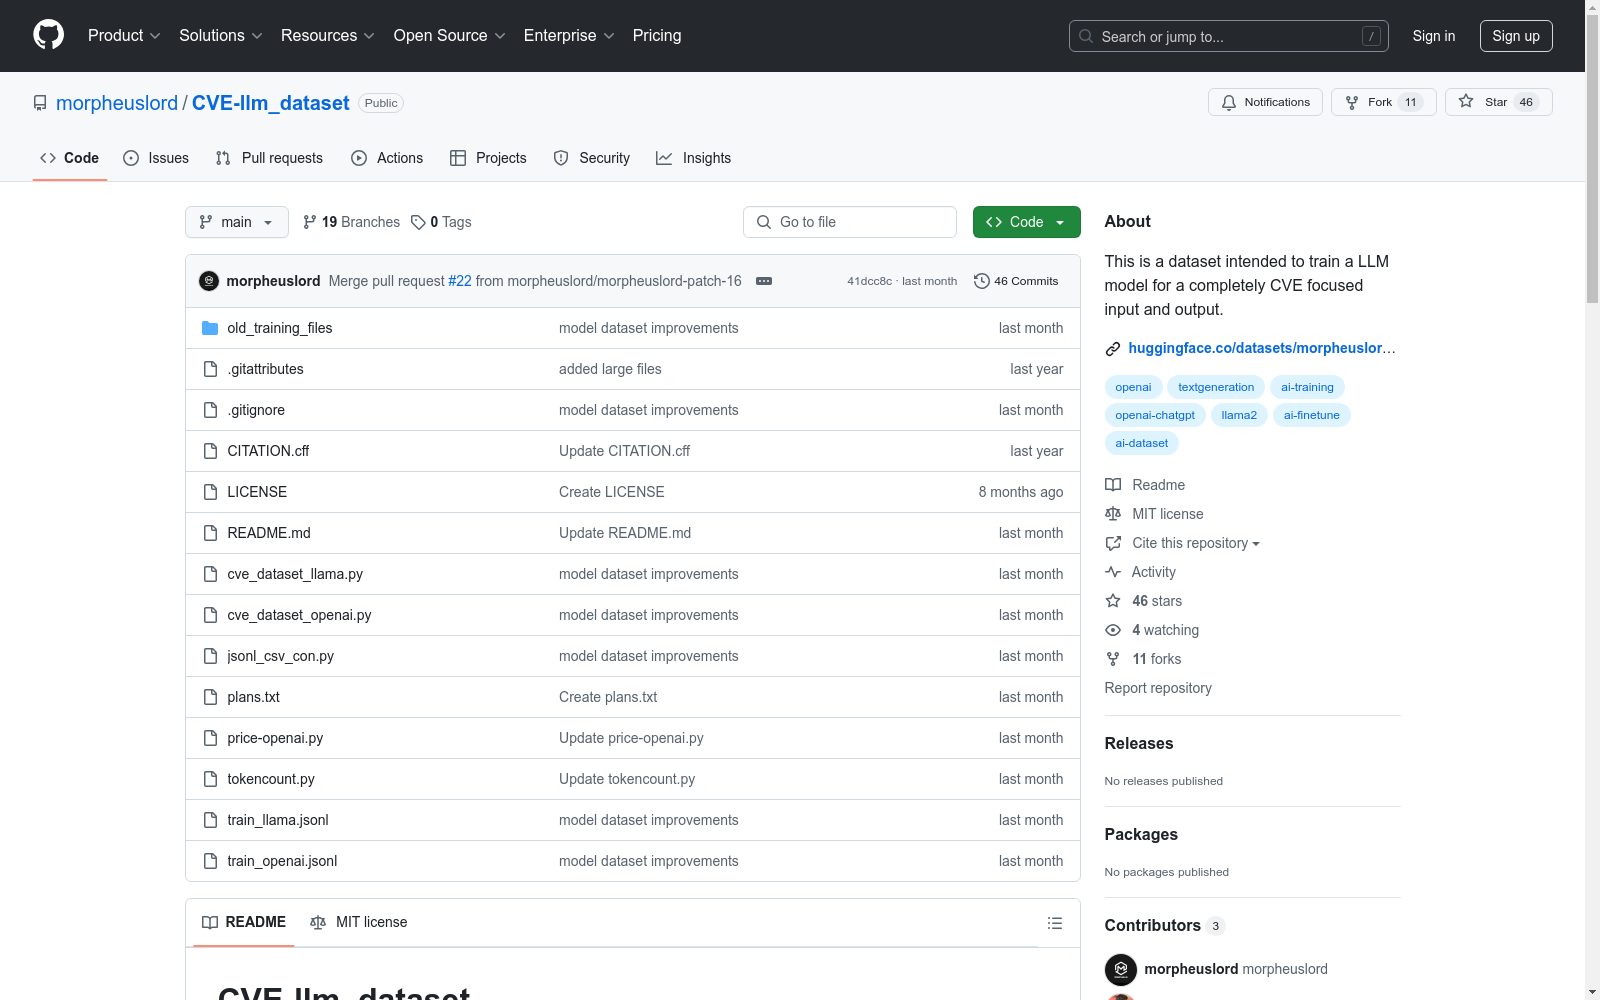Click the ai-finetune topic tag

point(1312,415)
